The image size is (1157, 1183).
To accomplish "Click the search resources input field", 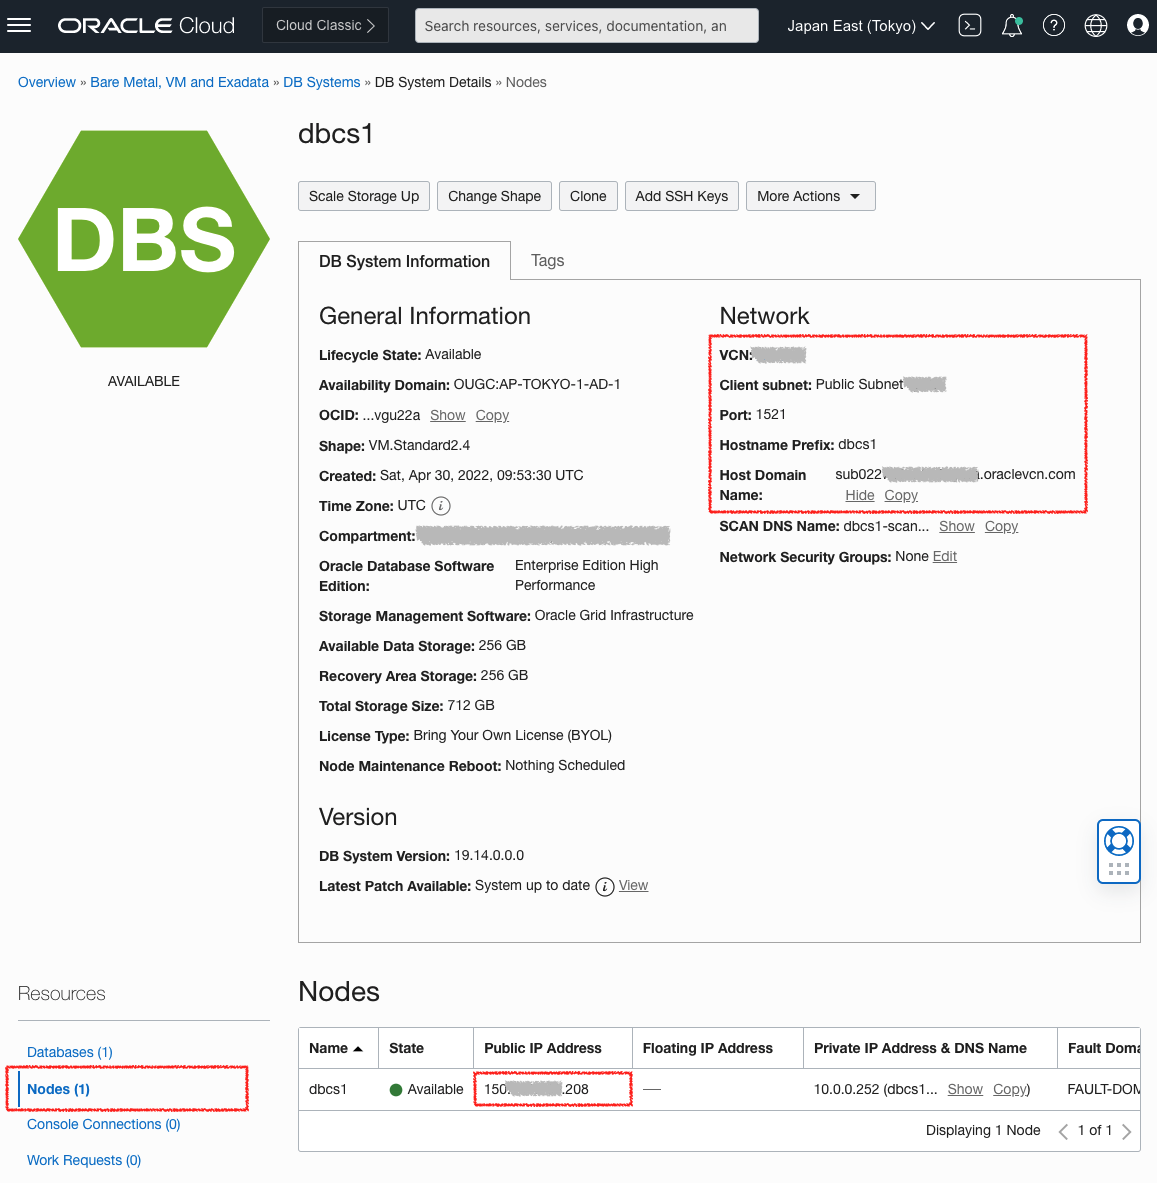I will pyautogui.click(x=587, y=26).
